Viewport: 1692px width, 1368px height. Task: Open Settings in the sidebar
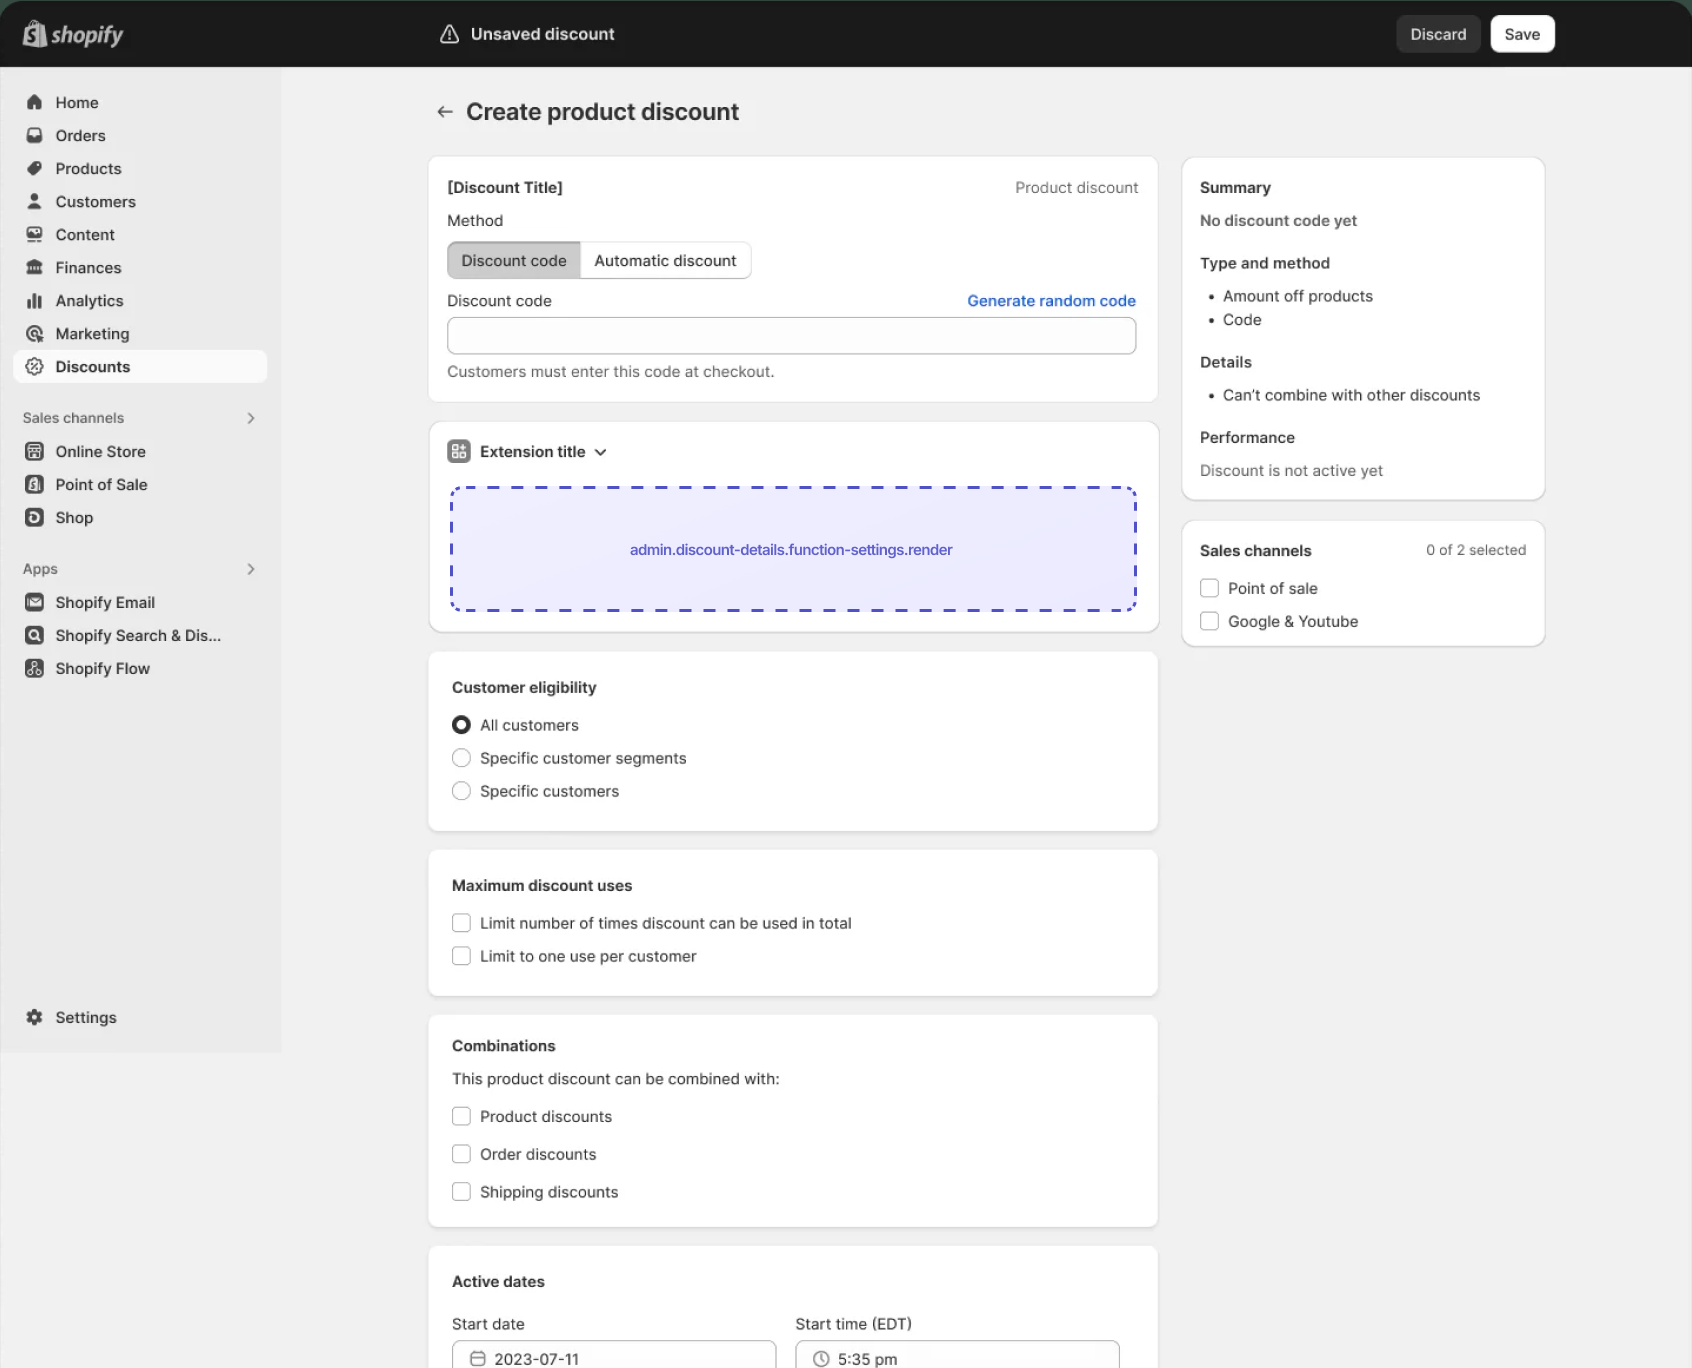pos(140,1017)
